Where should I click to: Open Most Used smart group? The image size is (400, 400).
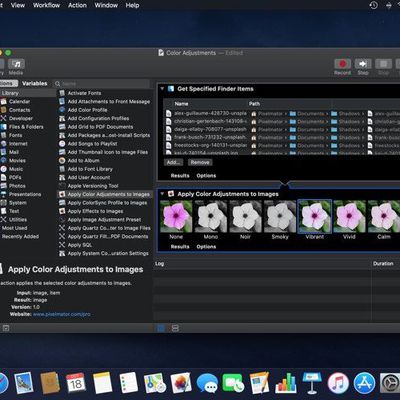[14, 228]
